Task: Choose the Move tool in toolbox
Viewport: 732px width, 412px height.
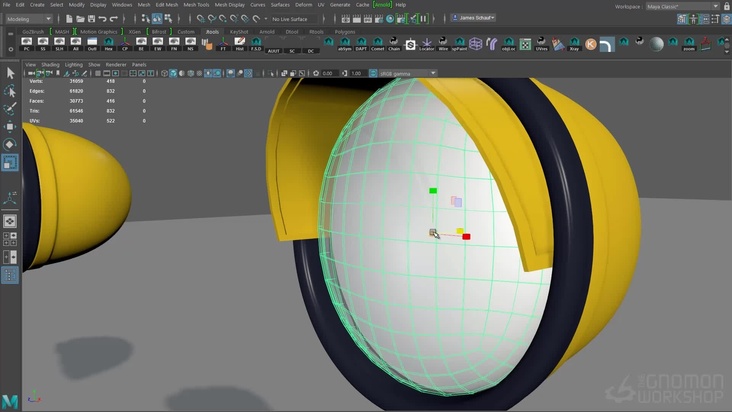Action: 10,127
